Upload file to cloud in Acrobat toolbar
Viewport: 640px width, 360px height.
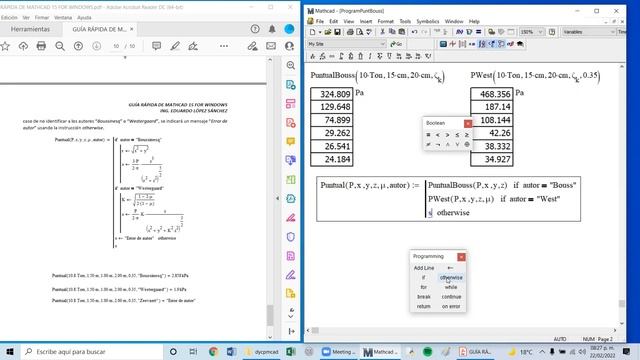click(x=23, y=46)
